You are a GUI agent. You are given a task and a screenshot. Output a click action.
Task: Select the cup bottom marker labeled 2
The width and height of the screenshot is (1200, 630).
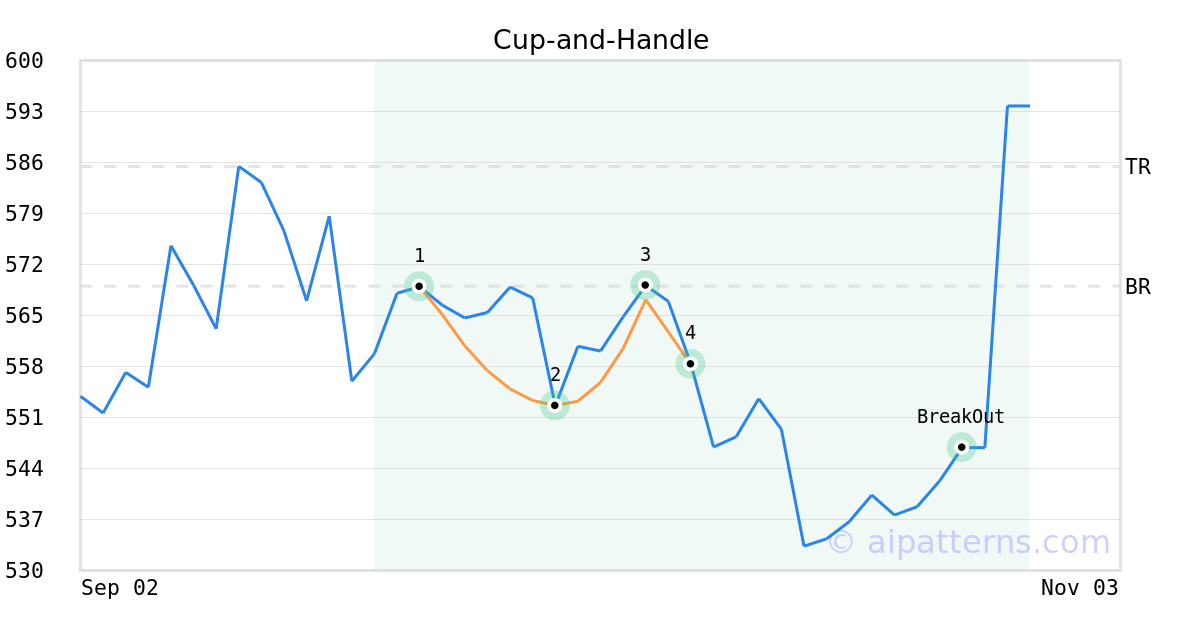click(554, 405)
